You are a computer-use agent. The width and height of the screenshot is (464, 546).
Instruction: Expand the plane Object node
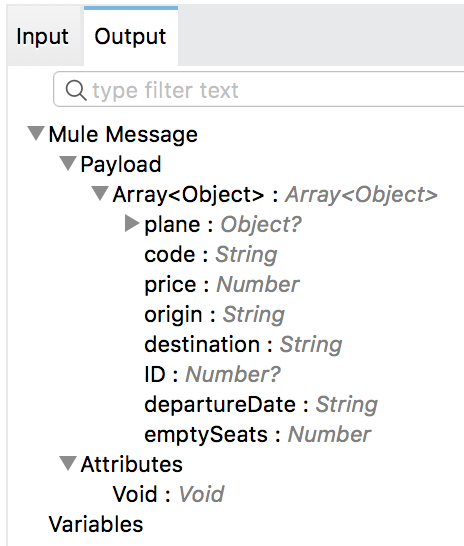point(132,223)
